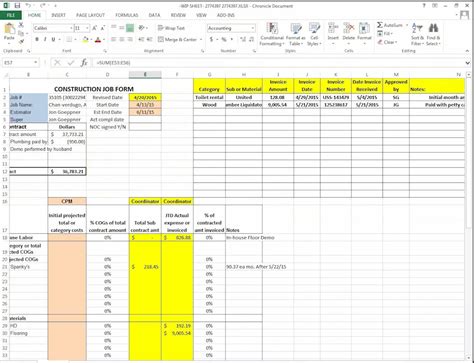
Task: Click the formula bar with SUM formula
Action: tap(278, 63)
